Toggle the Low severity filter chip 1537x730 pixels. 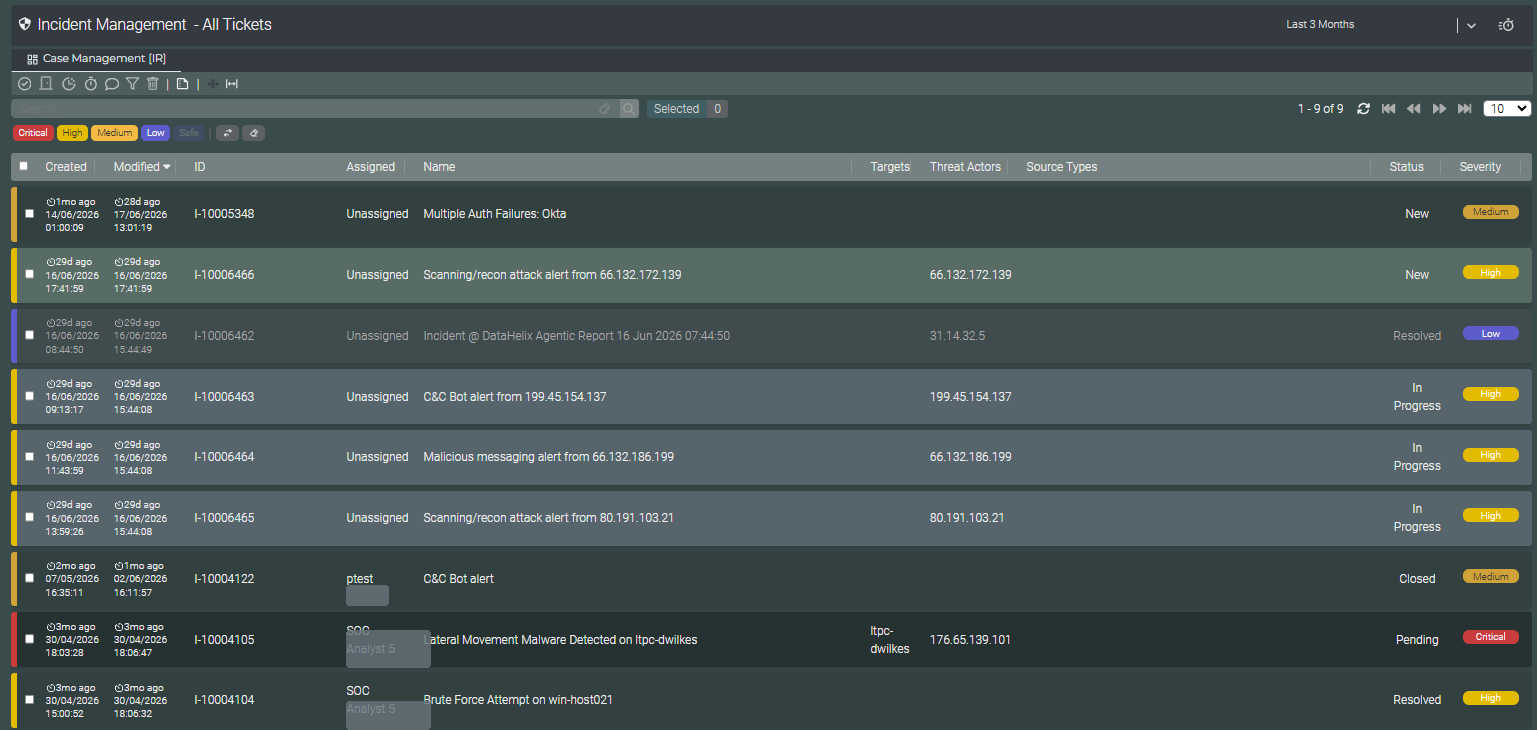click(x=155, y=133)
